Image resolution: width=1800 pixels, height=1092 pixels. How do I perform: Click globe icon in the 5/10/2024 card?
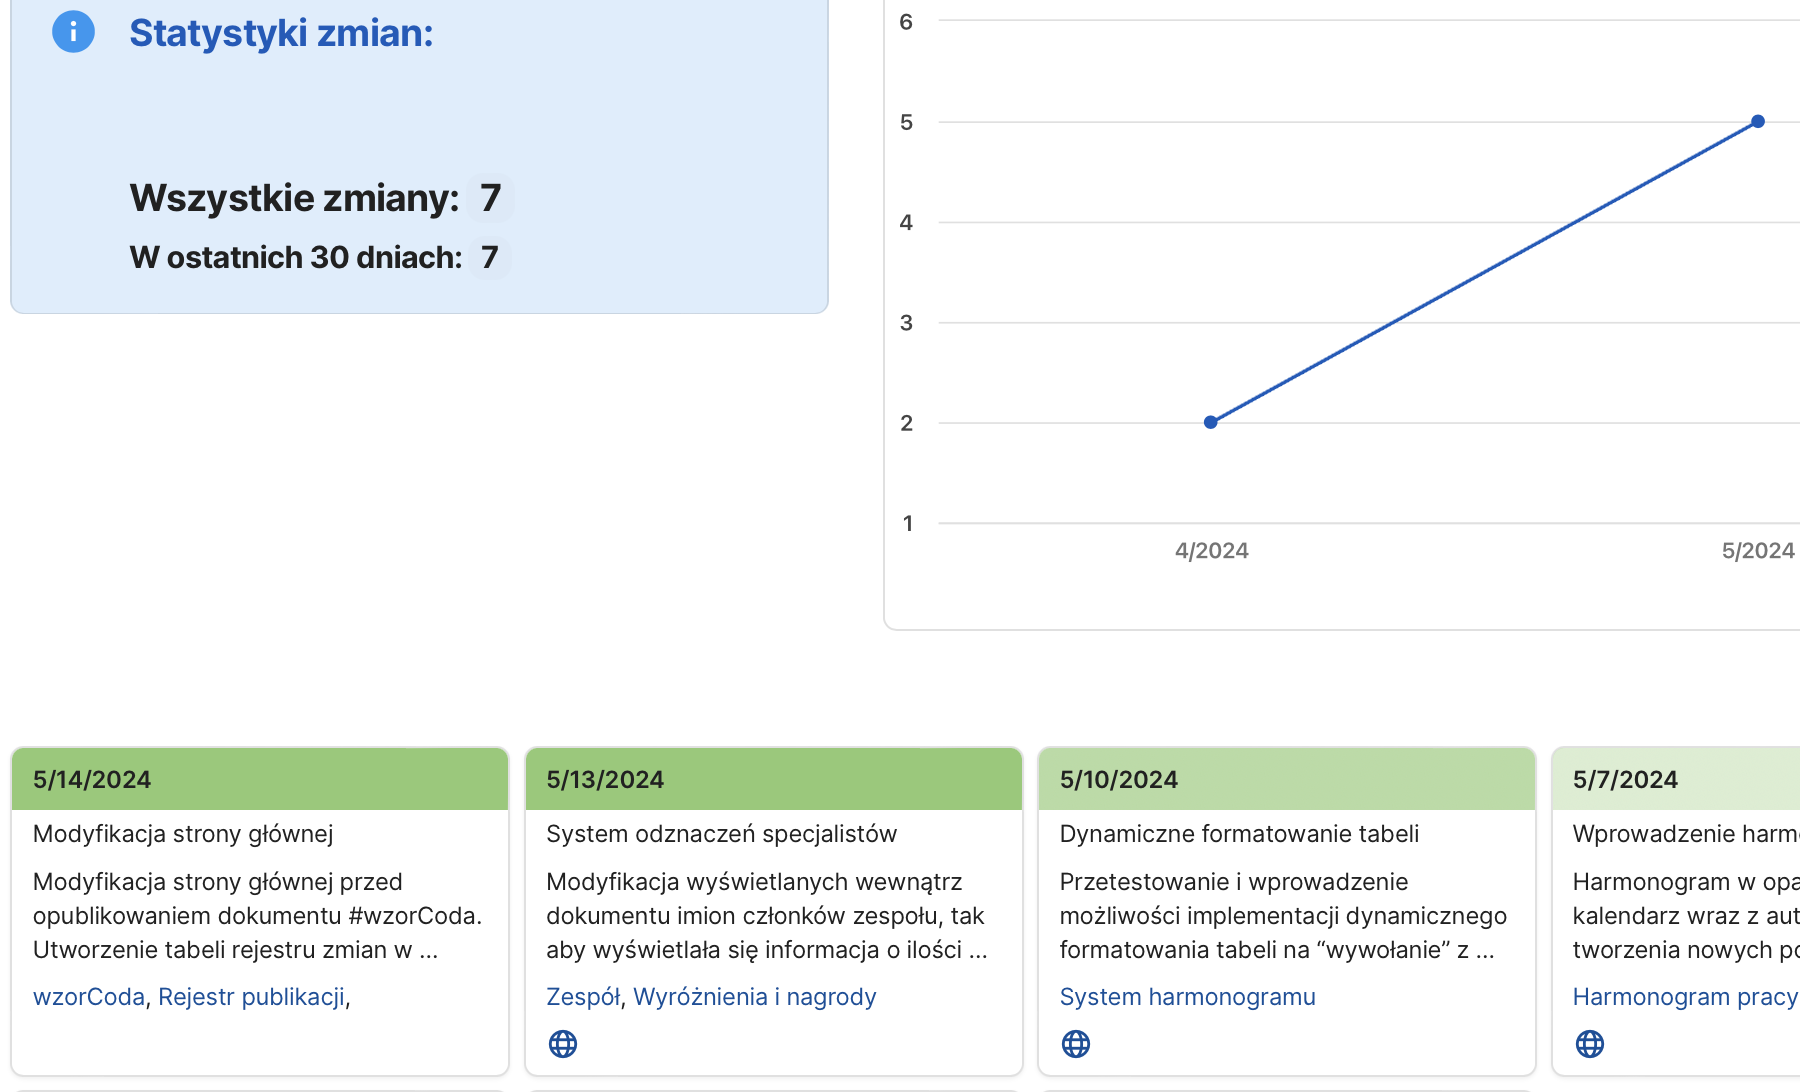pyautogui.click(x=1076, y=1044)
